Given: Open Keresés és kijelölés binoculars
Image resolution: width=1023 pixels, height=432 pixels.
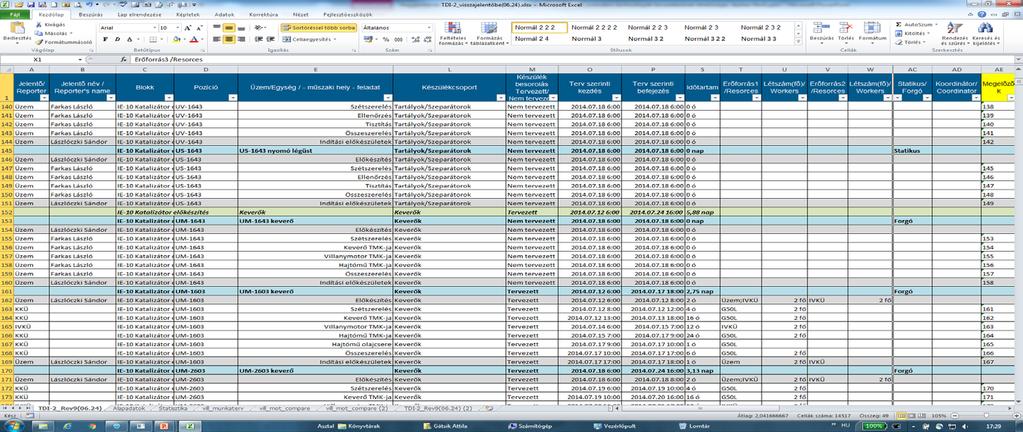Looking at the screenshot, I should [986, 33].
